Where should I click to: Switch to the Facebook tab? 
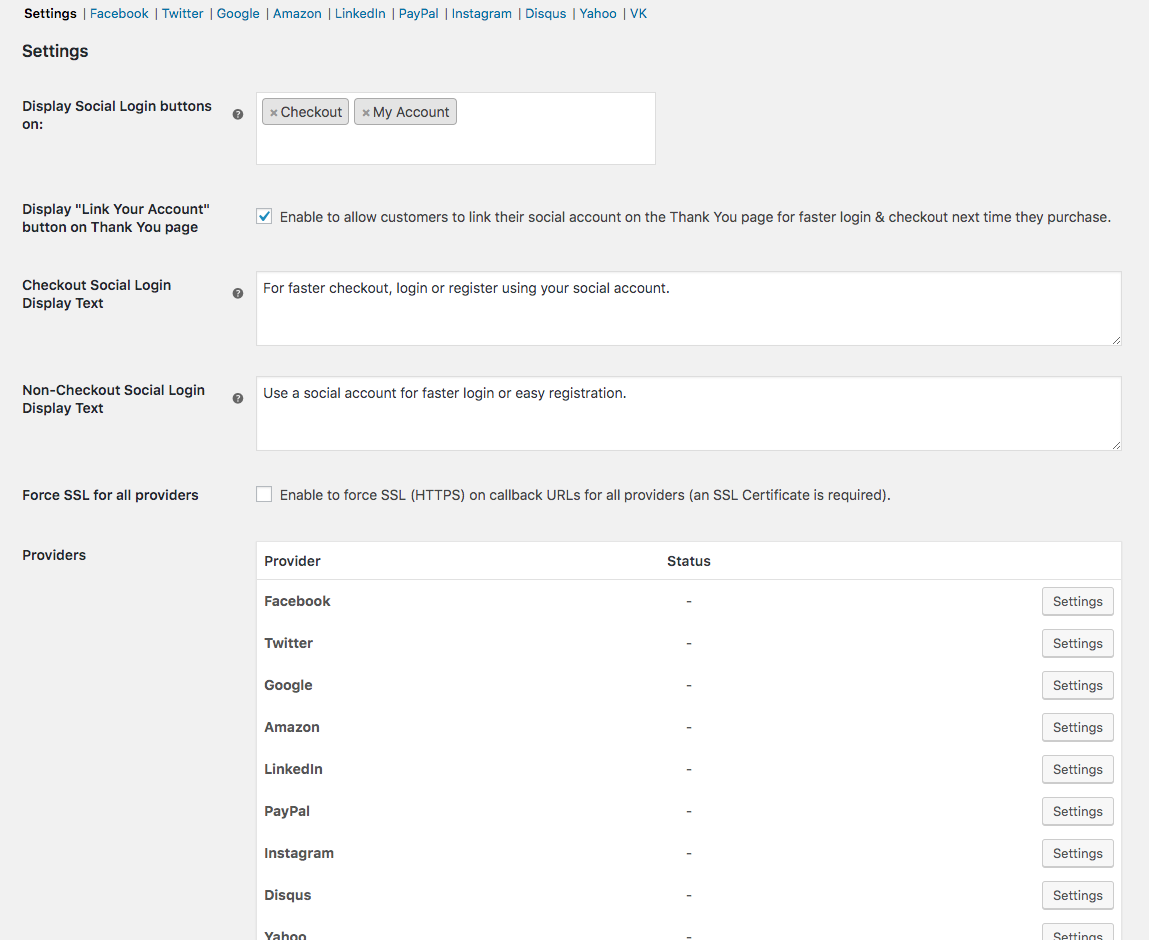point(119,14)
